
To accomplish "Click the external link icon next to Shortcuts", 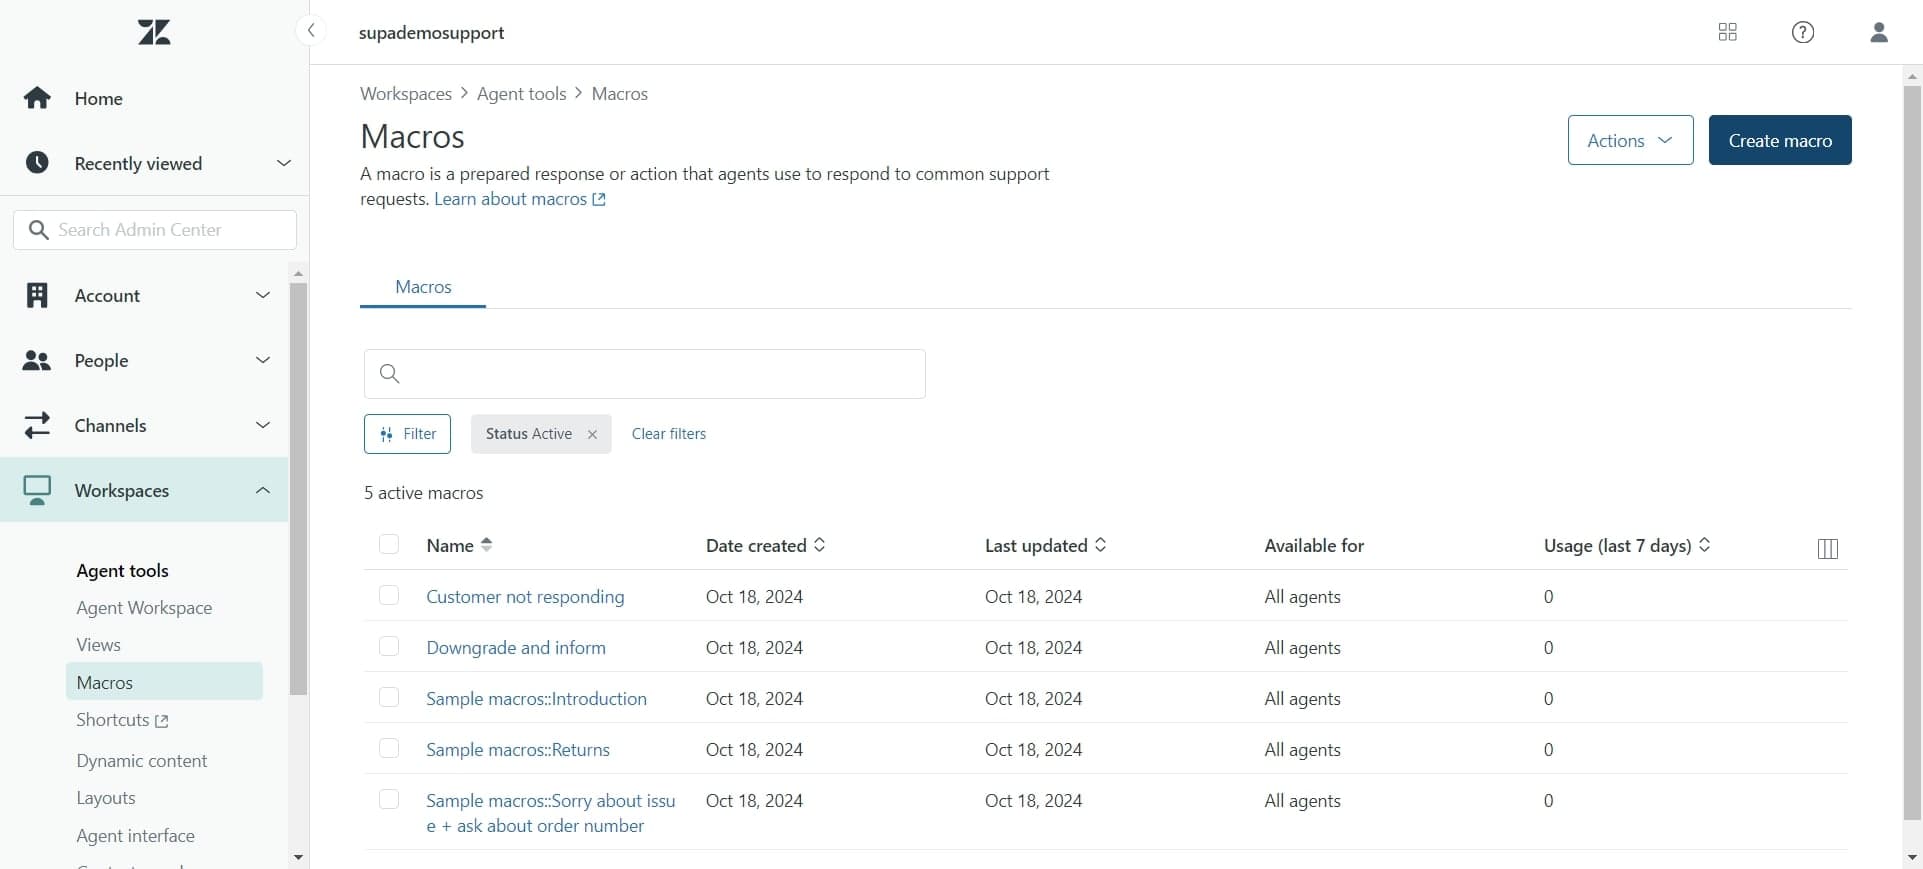I will (162, 721).
